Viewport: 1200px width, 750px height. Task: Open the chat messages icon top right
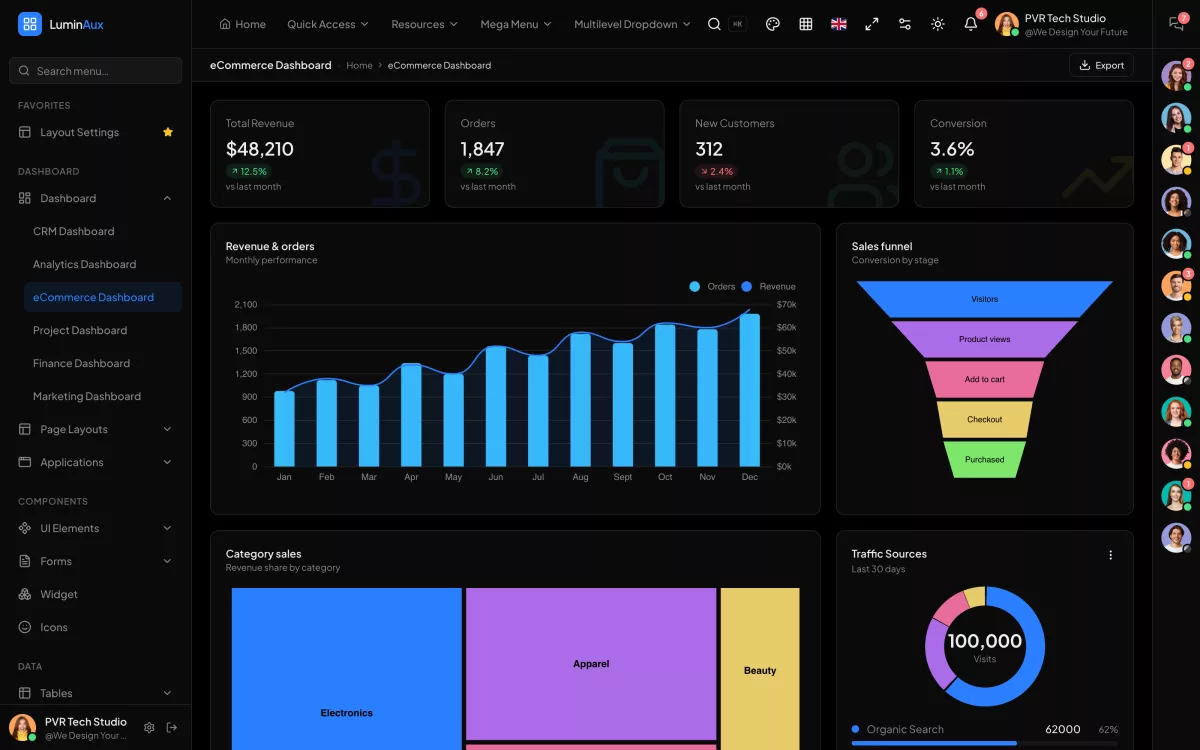tap(1176, 24)
